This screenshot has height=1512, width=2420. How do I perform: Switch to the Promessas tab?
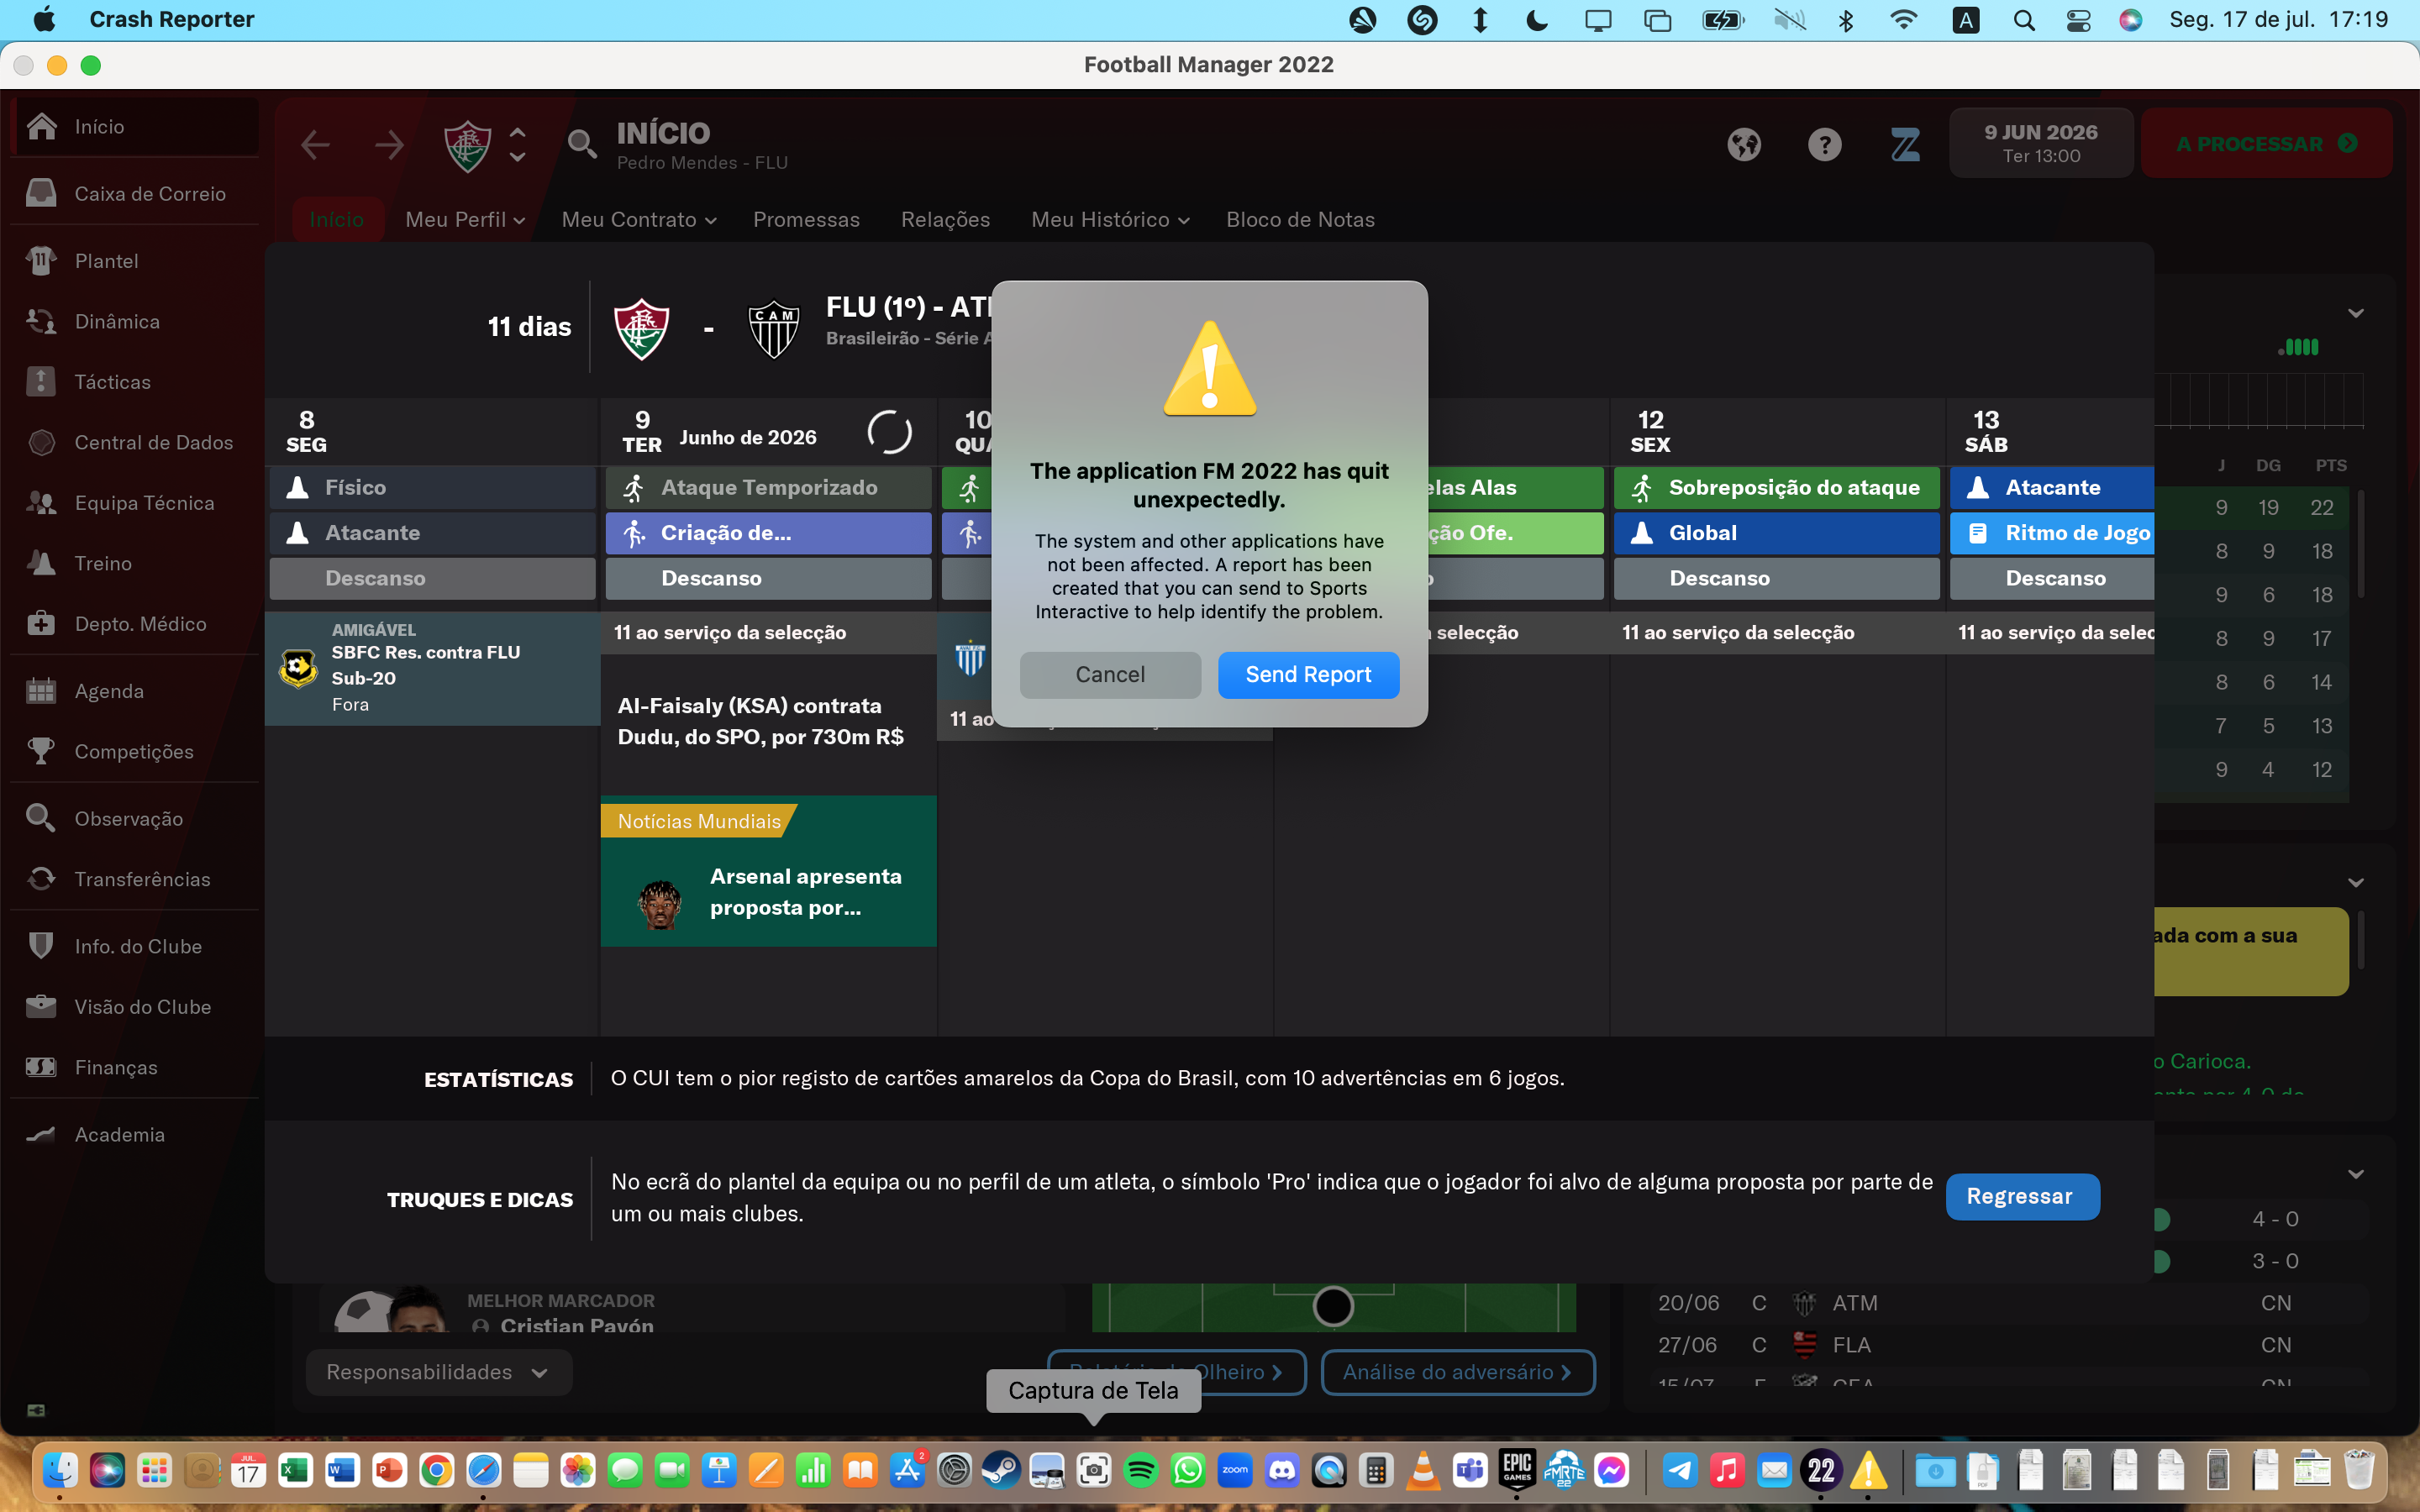point(806,219)
